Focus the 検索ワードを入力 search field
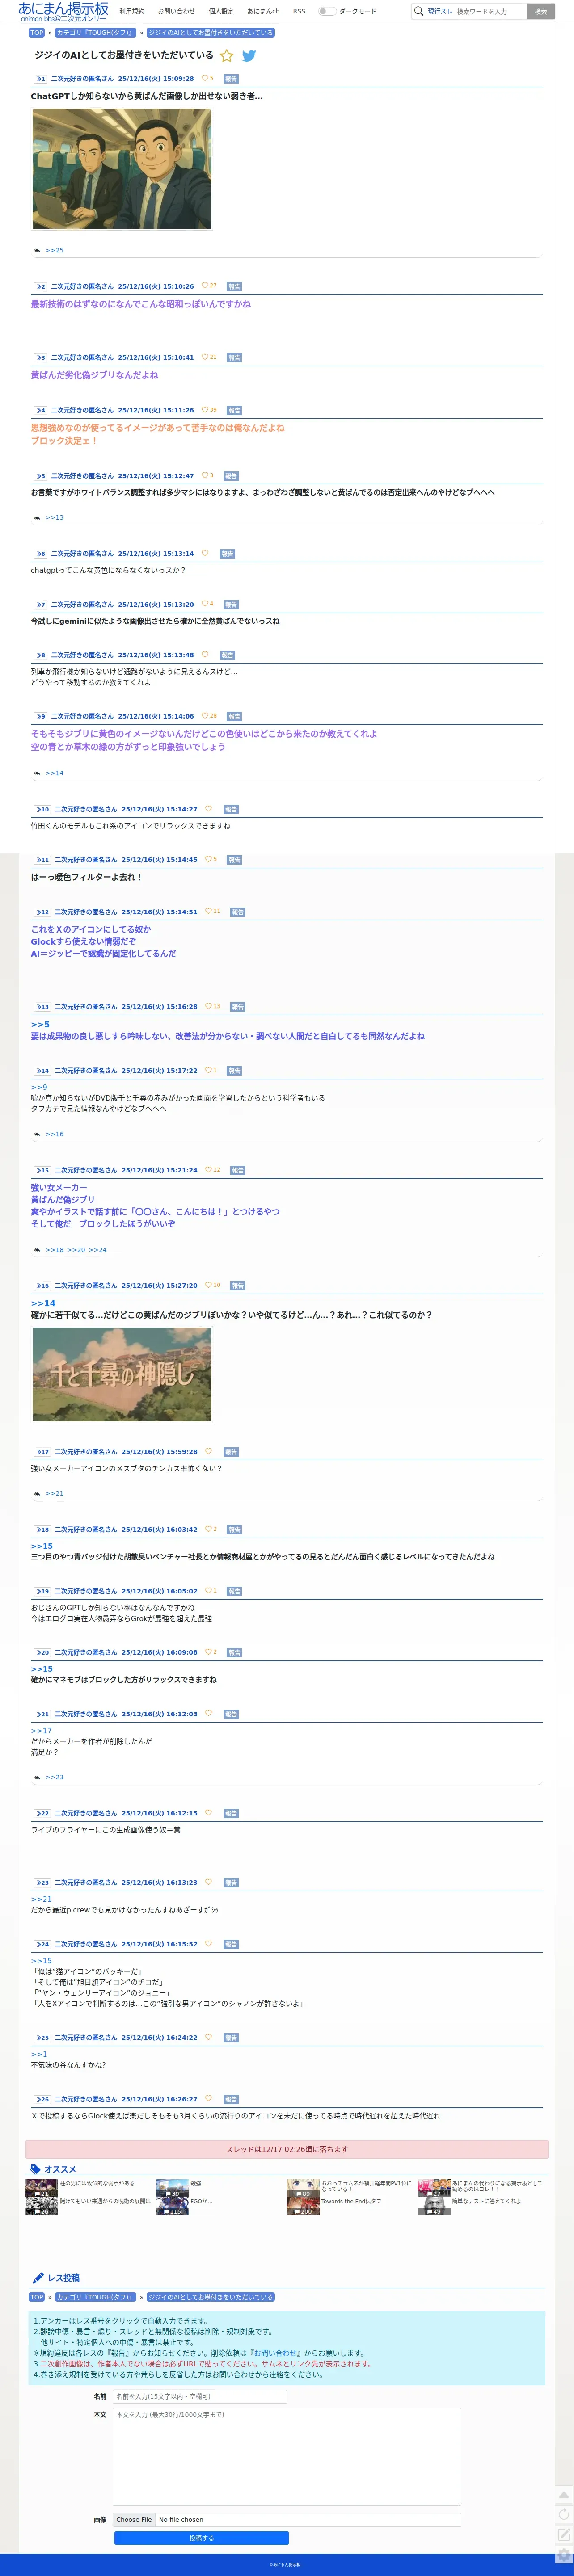The image size is (574, 2576). click(489, 11)
